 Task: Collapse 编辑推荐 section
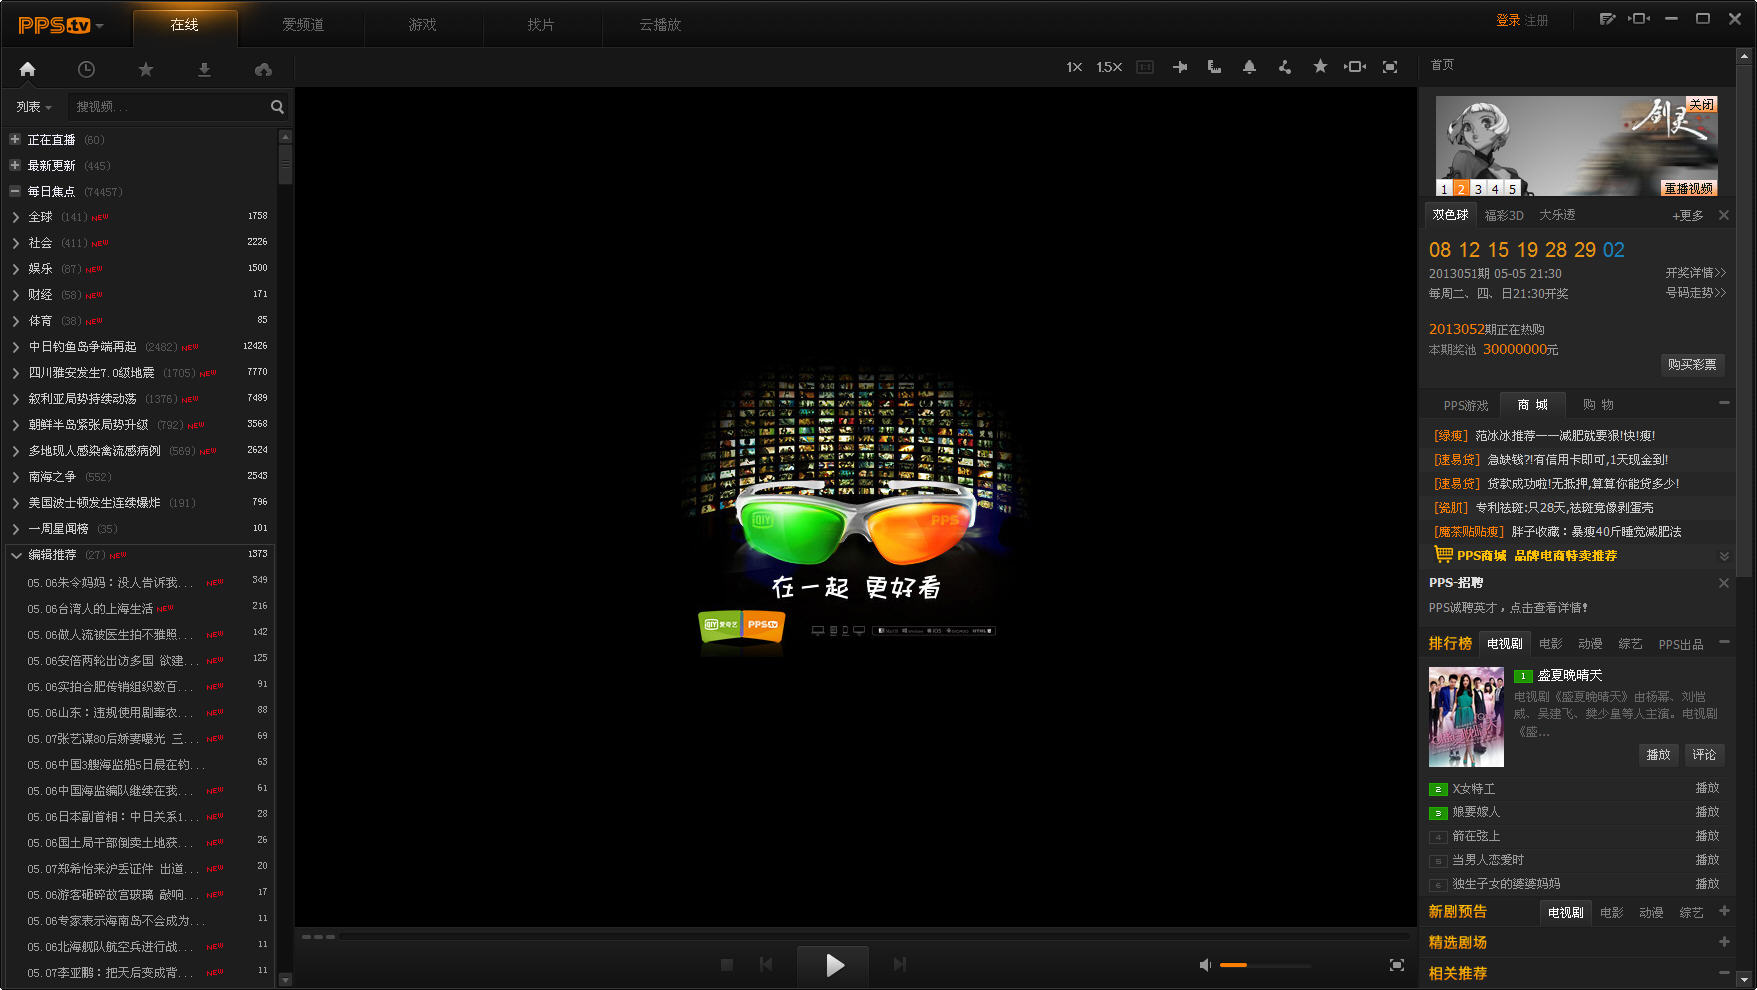[16, 555]
